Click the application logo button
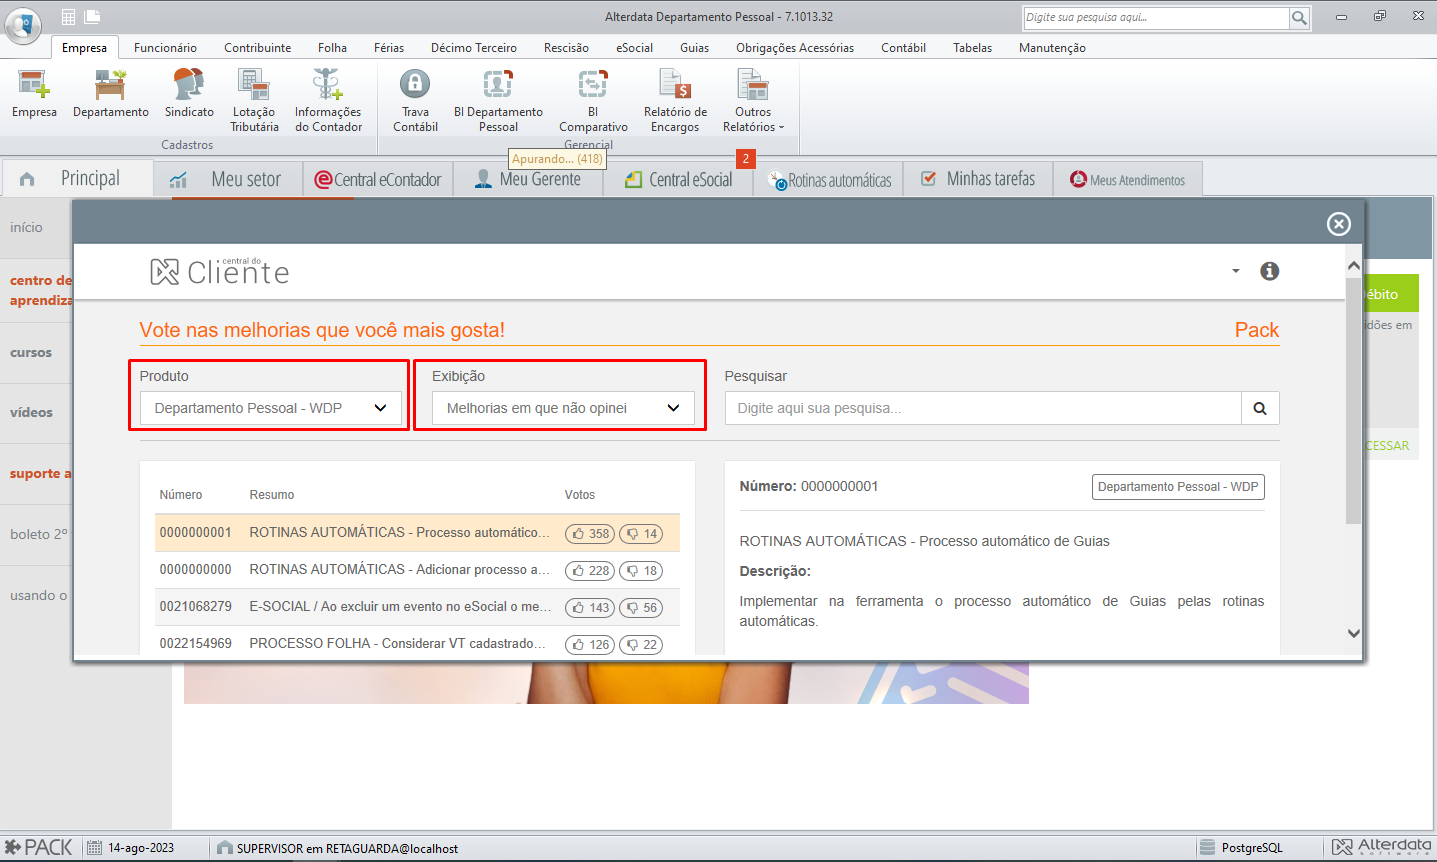This screenshot has width=1437, height=862. tap(23, 25)
